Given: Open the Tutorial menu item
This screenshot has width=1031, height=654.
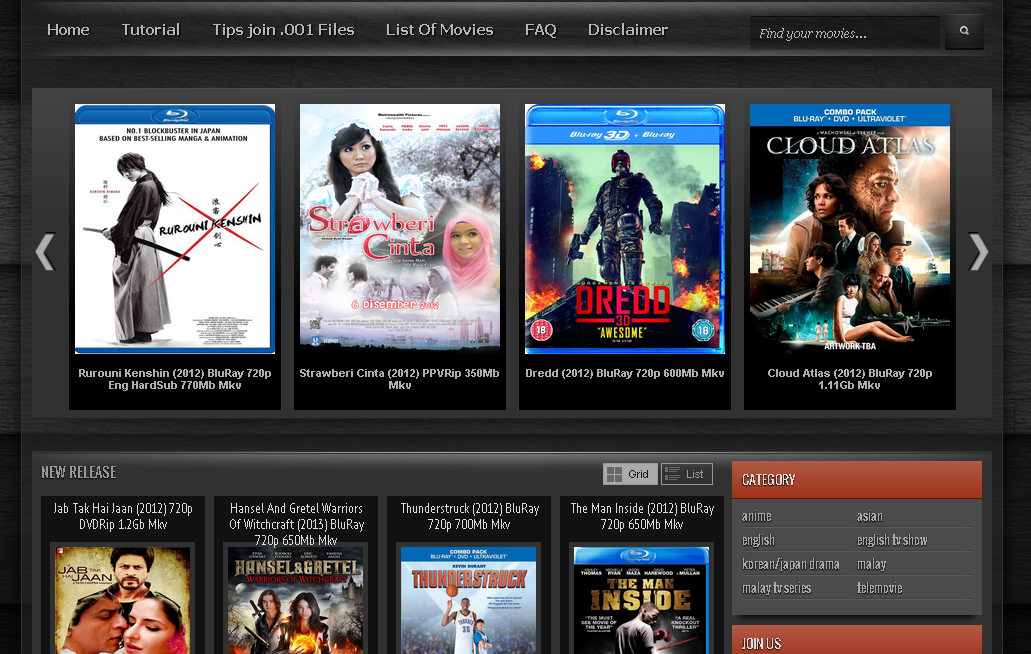Looking at the screenshot, I should (151, 30).
